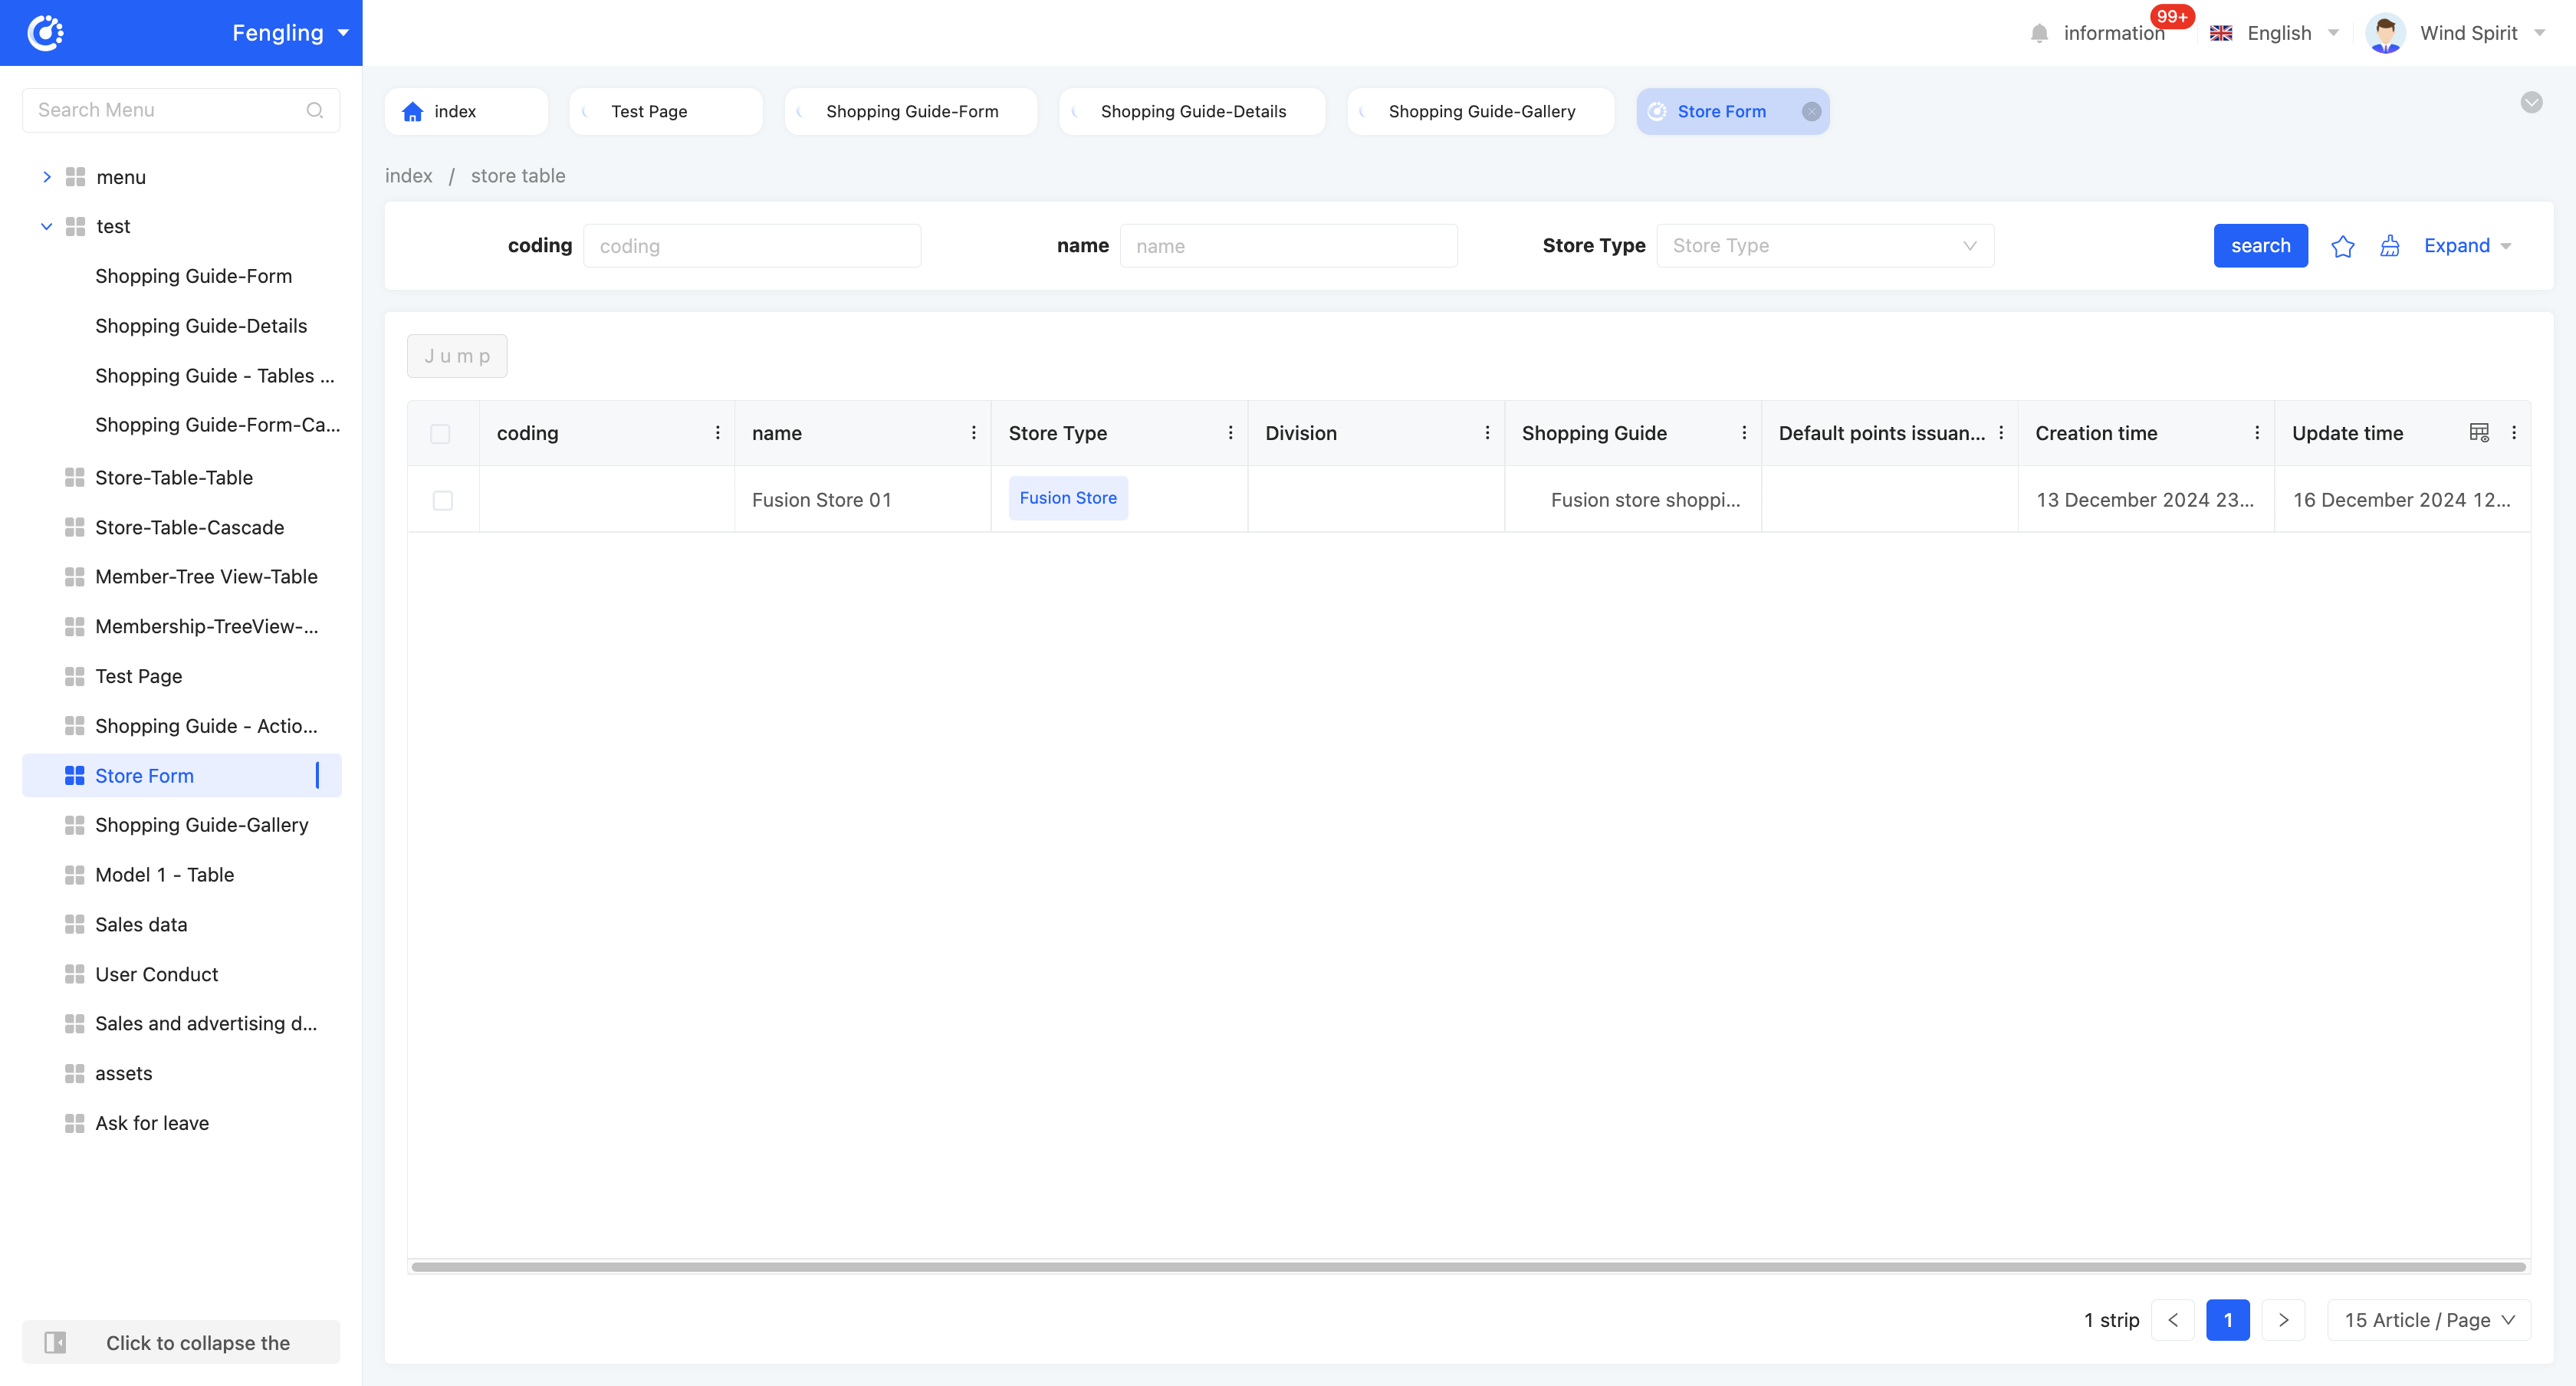Screen dimensions: 2576x1386
Task: Click the star favorite icon beside search
Action: pos(2342,246)
